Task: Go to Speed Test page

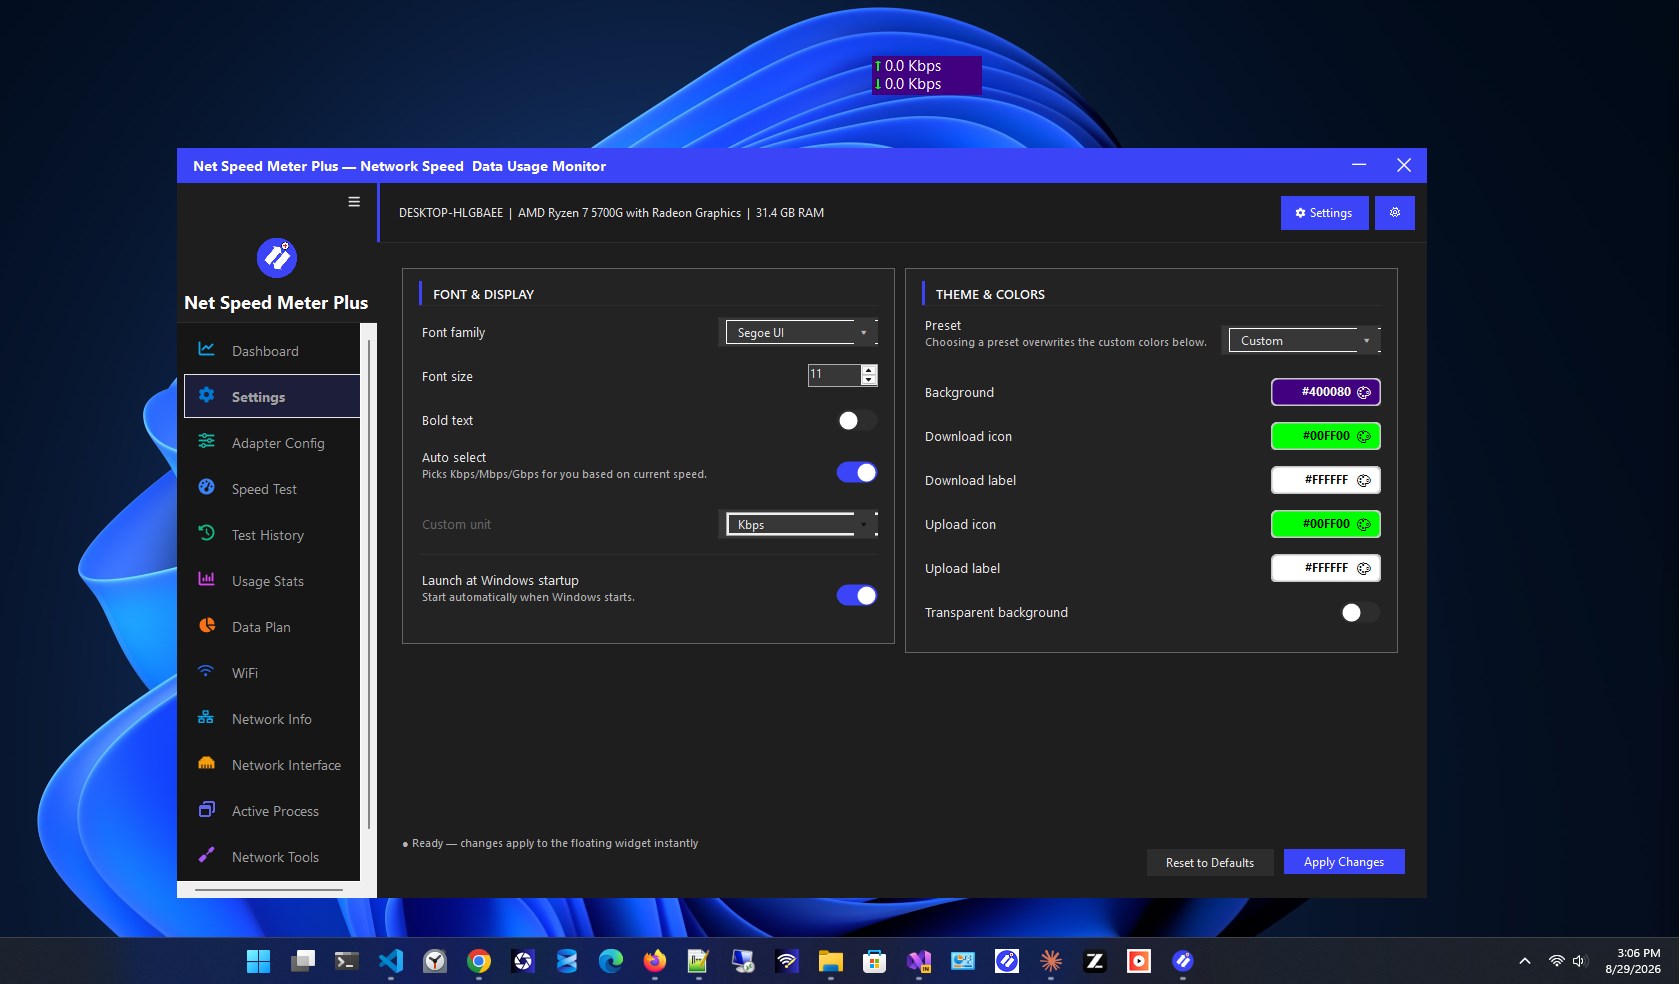Action: tap(272, 489)
